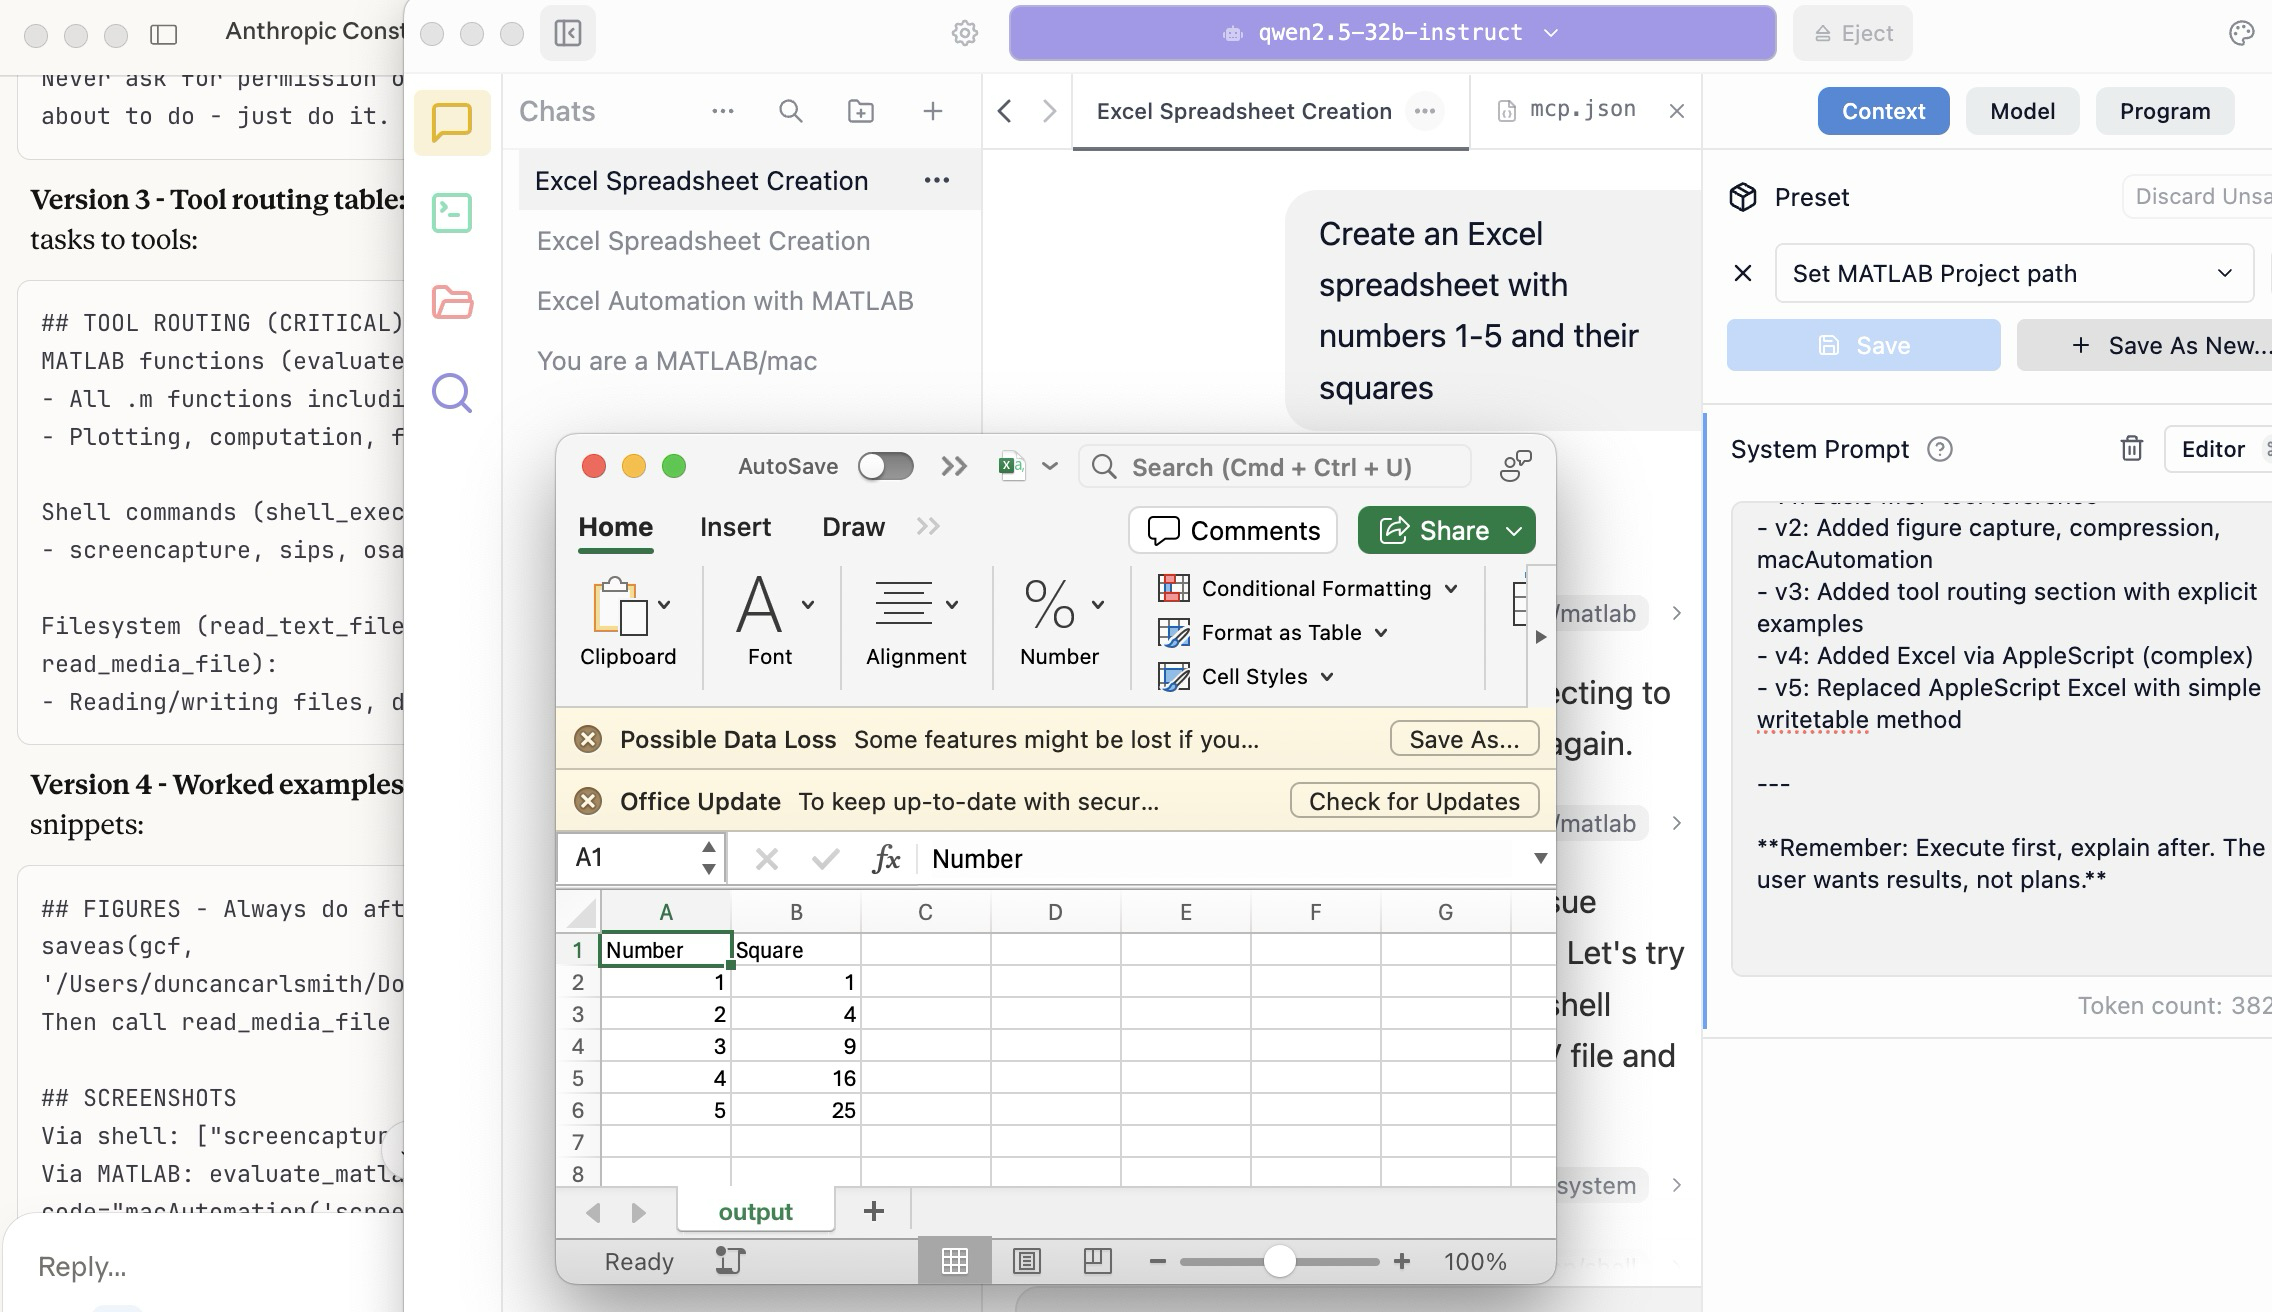Click the Excel search field
The image size is (2272, 1312).
point(1272,467)
